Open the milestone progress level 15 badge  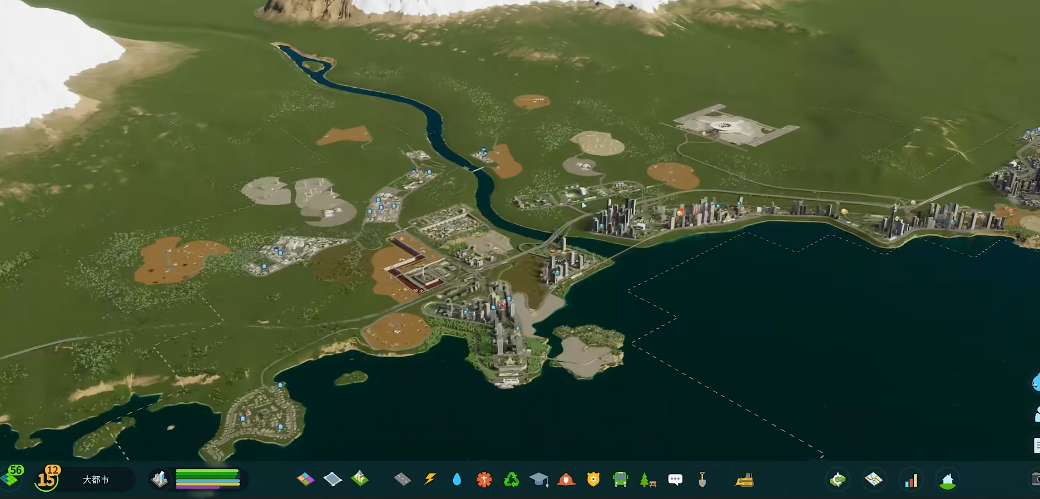pos(47,478)
